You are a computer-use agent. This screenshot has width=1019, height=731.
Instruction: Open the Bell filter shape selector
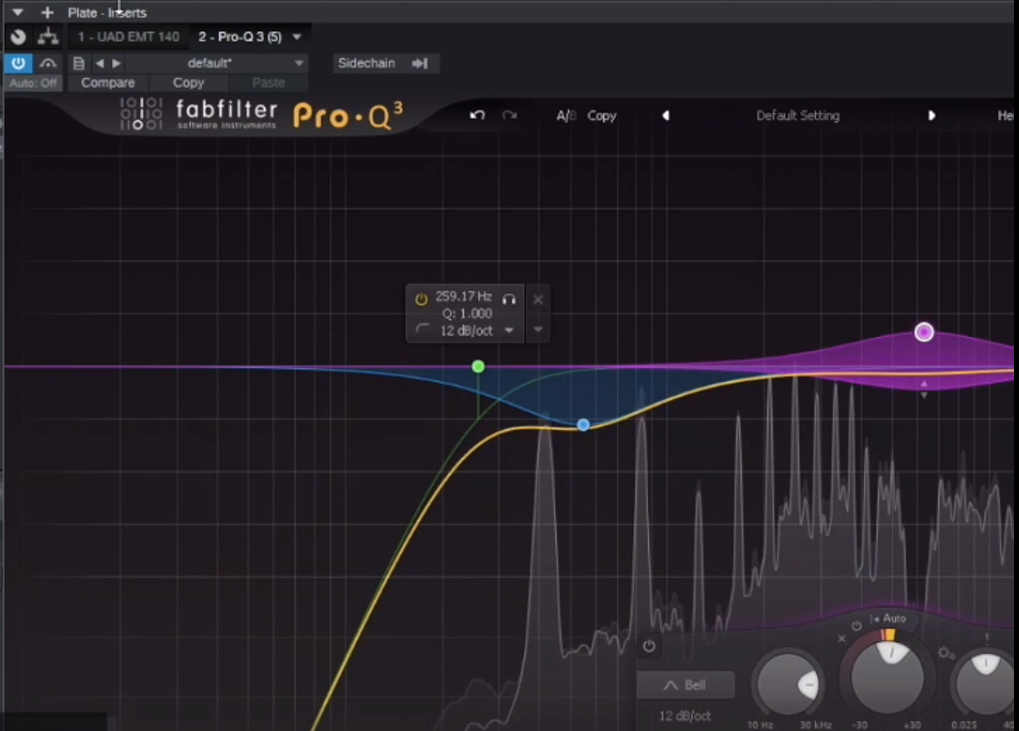click(x=685, y=685)
